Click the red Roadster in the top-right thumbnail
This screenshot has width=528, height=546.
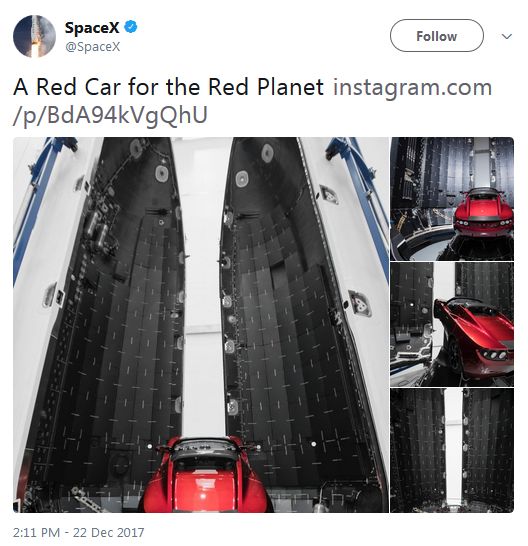click(483, 213)
